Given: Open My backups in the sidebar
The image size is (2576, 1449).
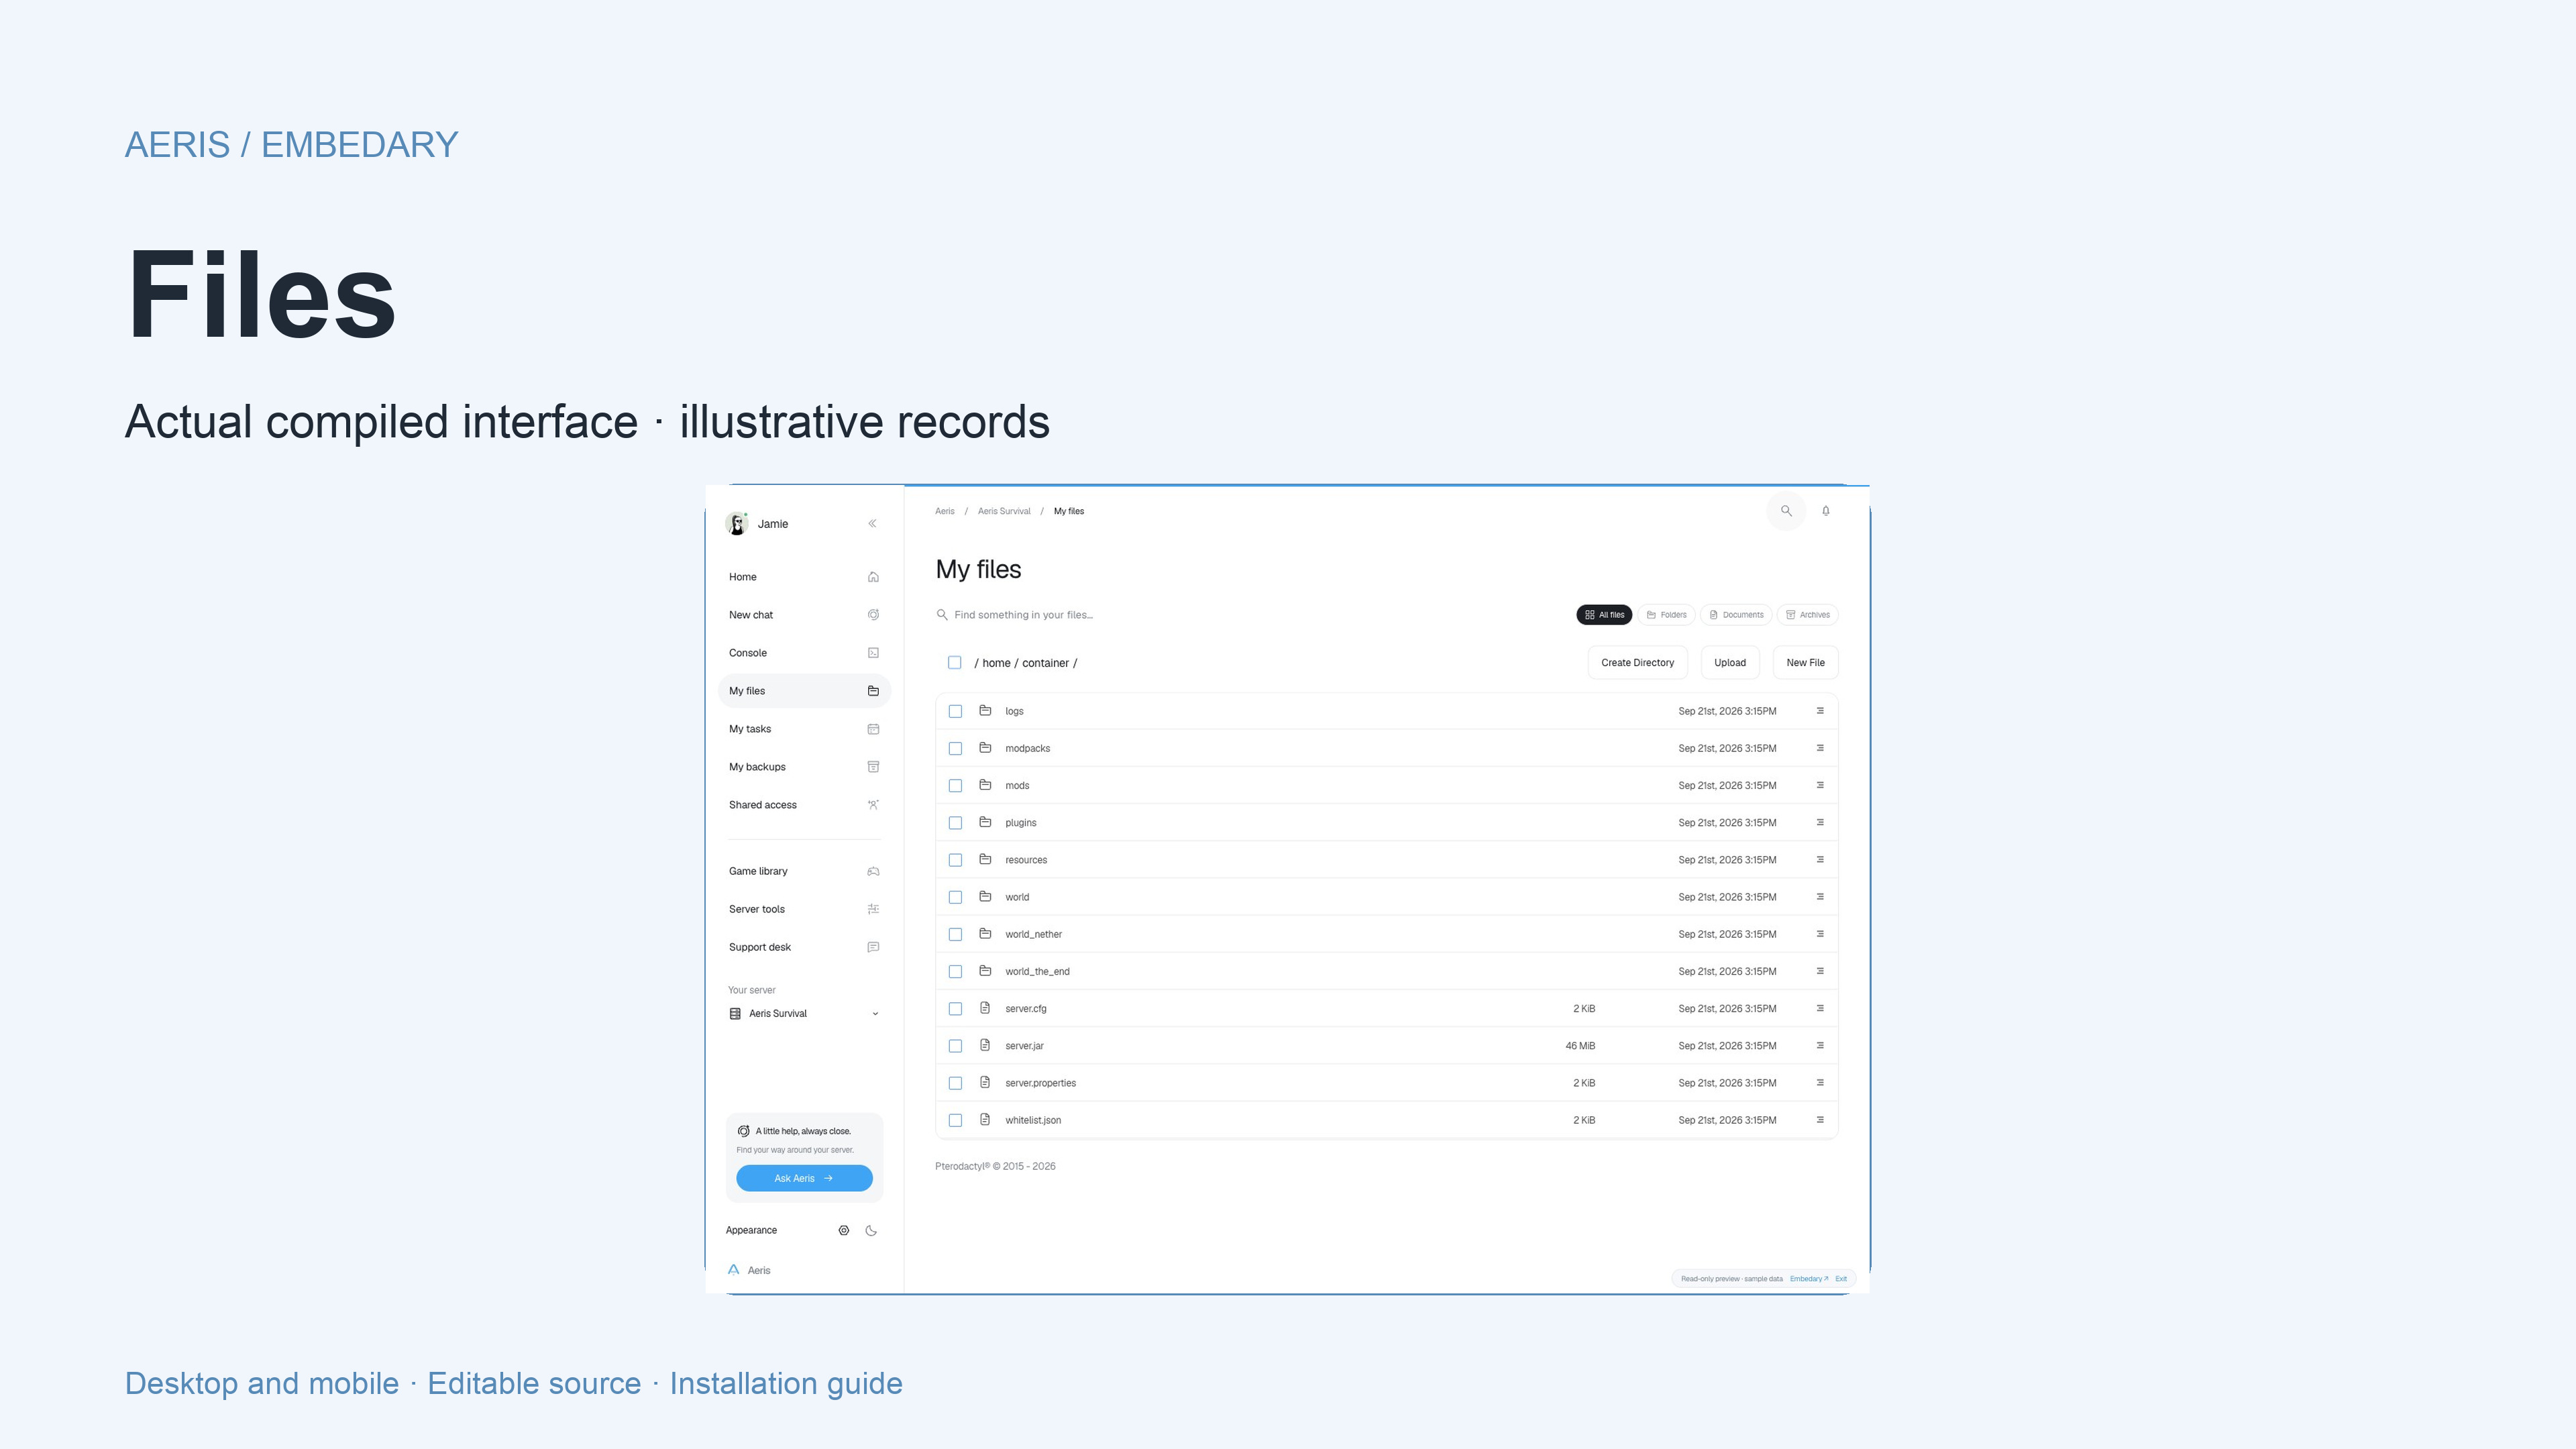Looking at the screenshot, I should pyautogui.click(x=804, y=767).
